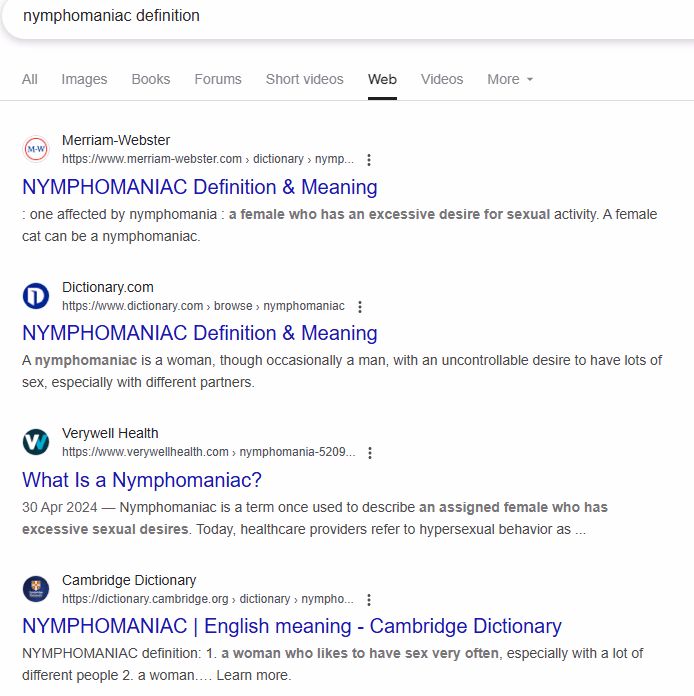
Task: Click the Dictionary.com favicon logo
Action: [x=36, y=296]
